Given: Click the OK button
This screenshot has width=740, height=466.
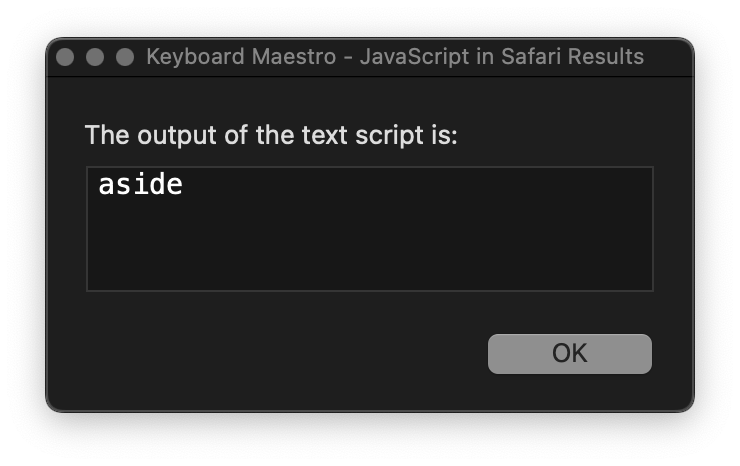Looking at the screenshot, I should [x=570, y=354].
